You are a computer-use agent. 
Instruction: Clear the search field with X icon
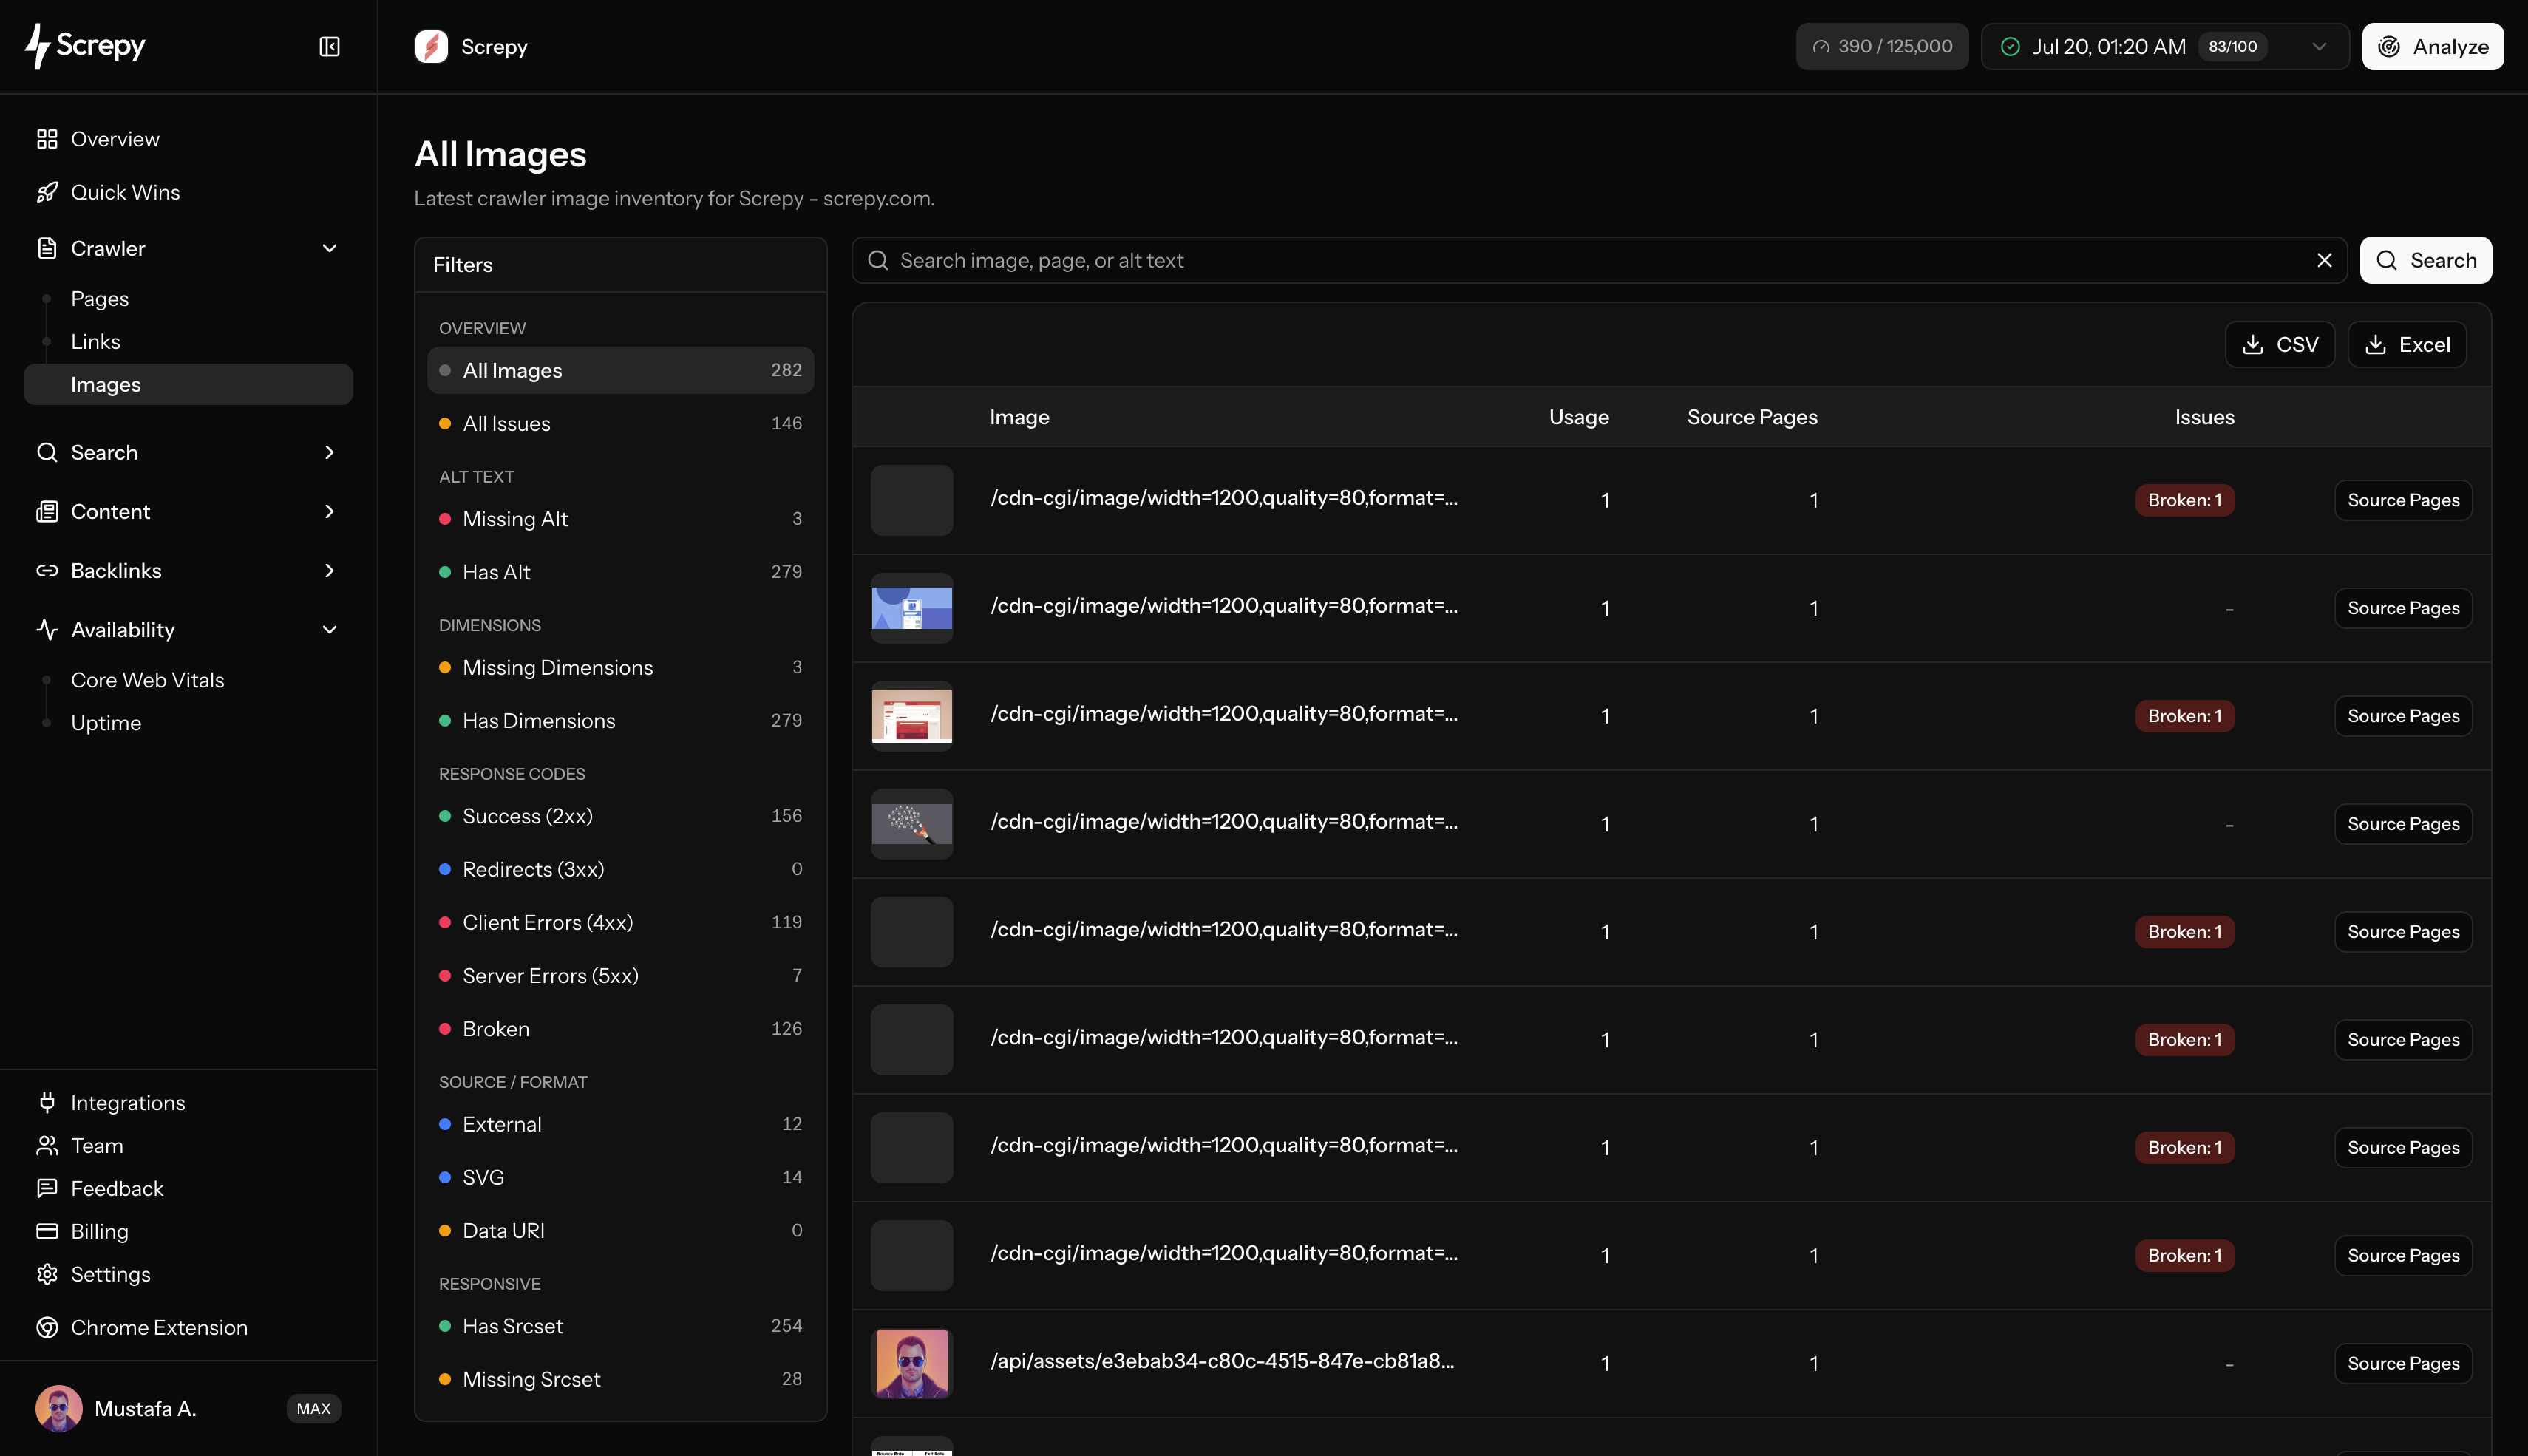click(2324, 260)
